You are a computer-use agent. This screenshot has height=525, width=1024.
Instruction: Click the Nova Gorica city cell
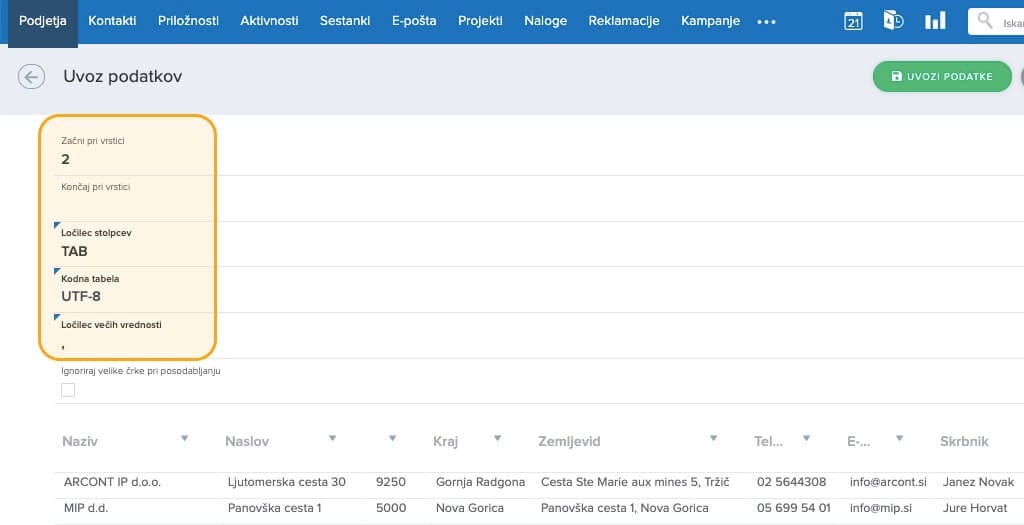coord(470,507)
